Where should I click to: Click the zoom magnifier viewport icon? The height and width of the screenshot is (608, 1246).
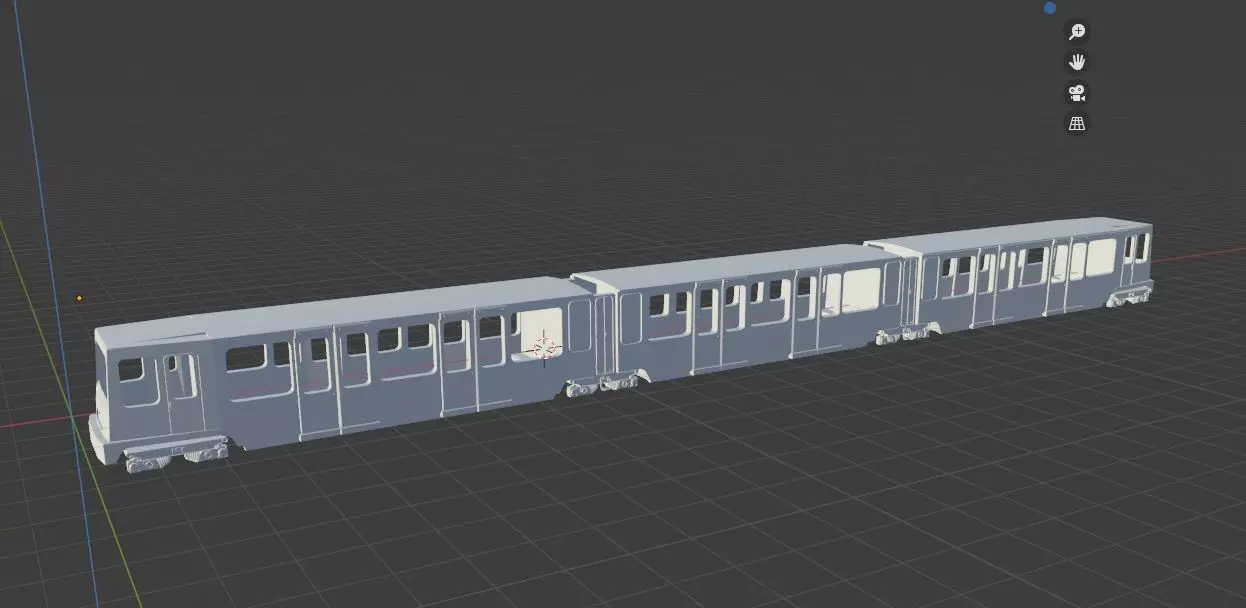[1077, 32]
